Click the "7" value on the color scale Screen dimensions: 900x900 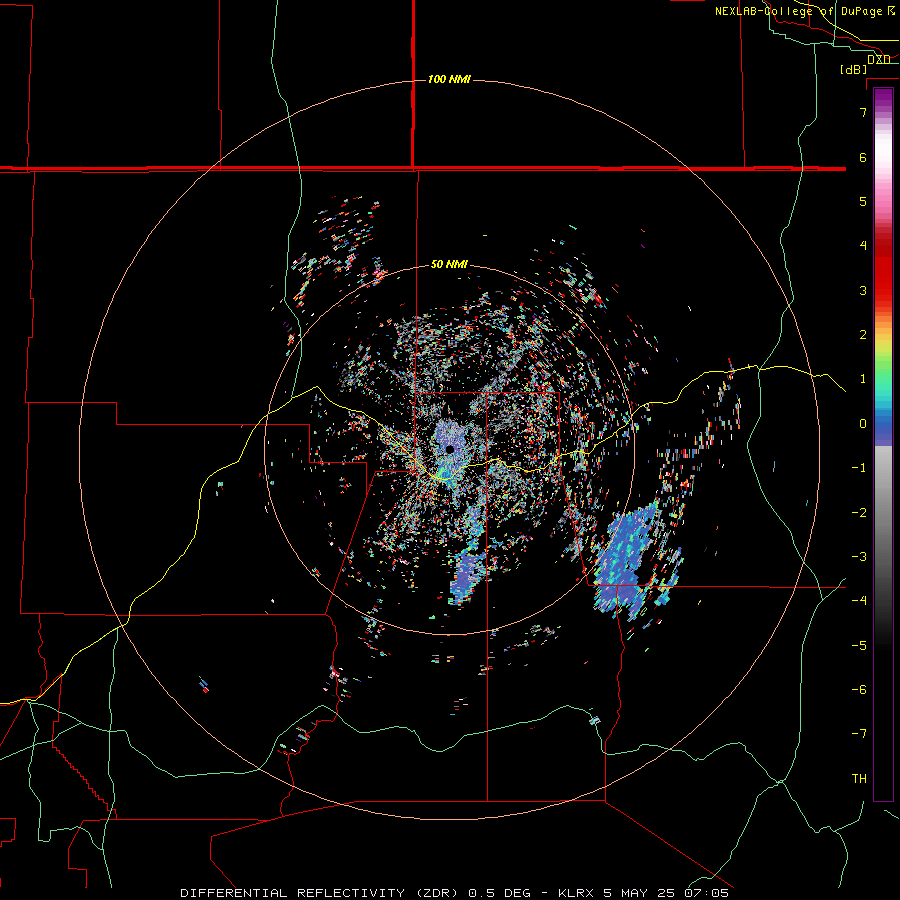click(x=863, y=112)
